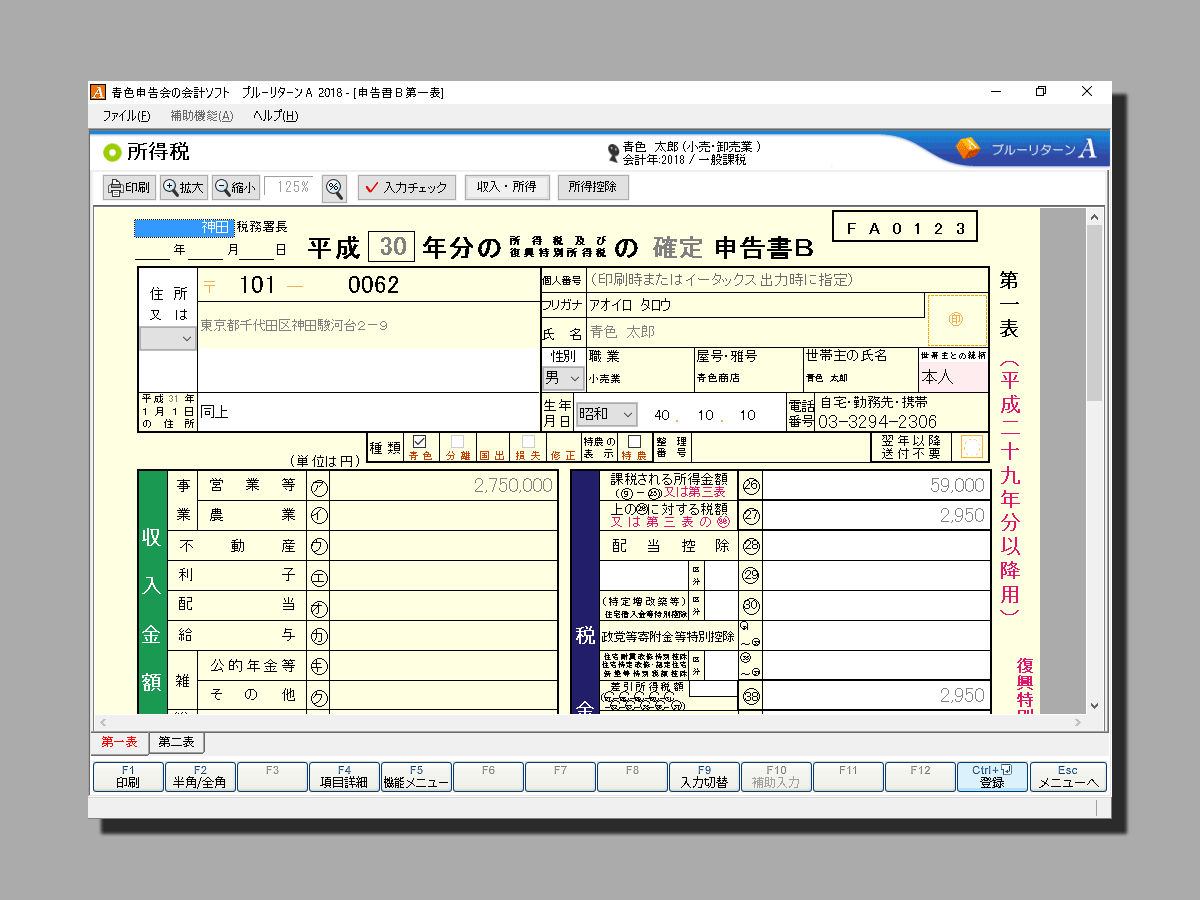This screenshot has height=900, width=1200.
Task: Switch to the 第二表 tab
Action: (177, 742)
